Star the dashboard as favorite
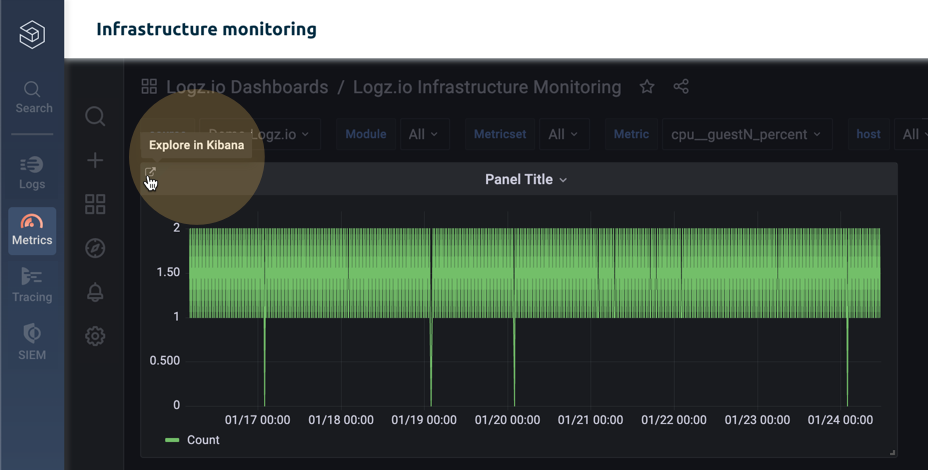This screenshot has width=928, height=470. pyautogui.click(x=647, y=87)
